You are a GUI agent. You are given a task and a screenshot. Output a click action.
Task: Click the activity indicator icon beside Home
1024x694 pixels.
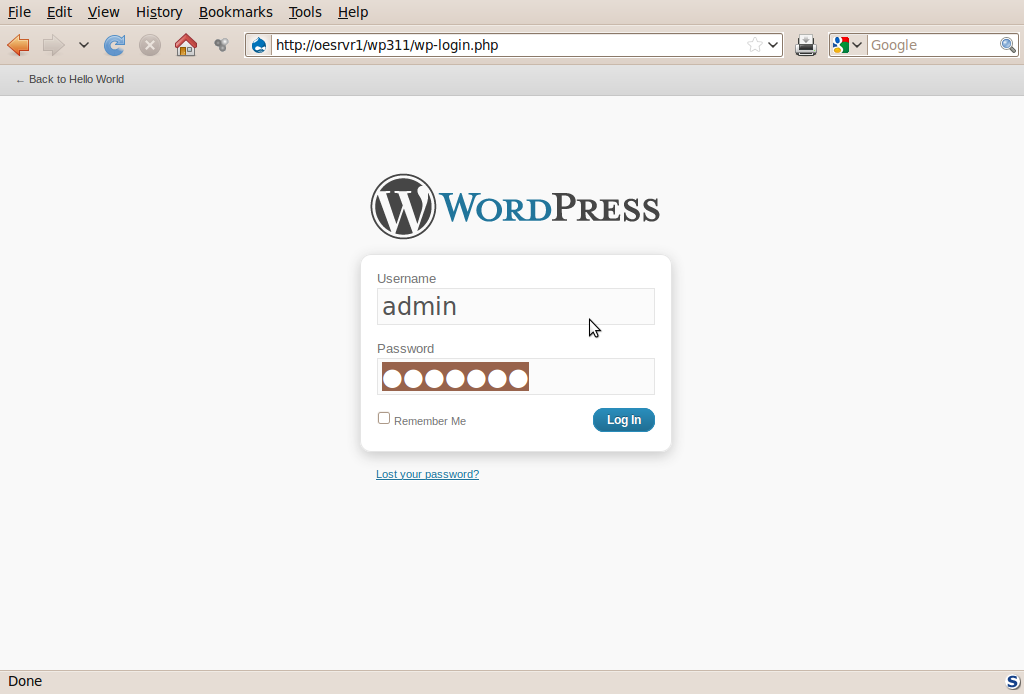(x=221, y=45)
